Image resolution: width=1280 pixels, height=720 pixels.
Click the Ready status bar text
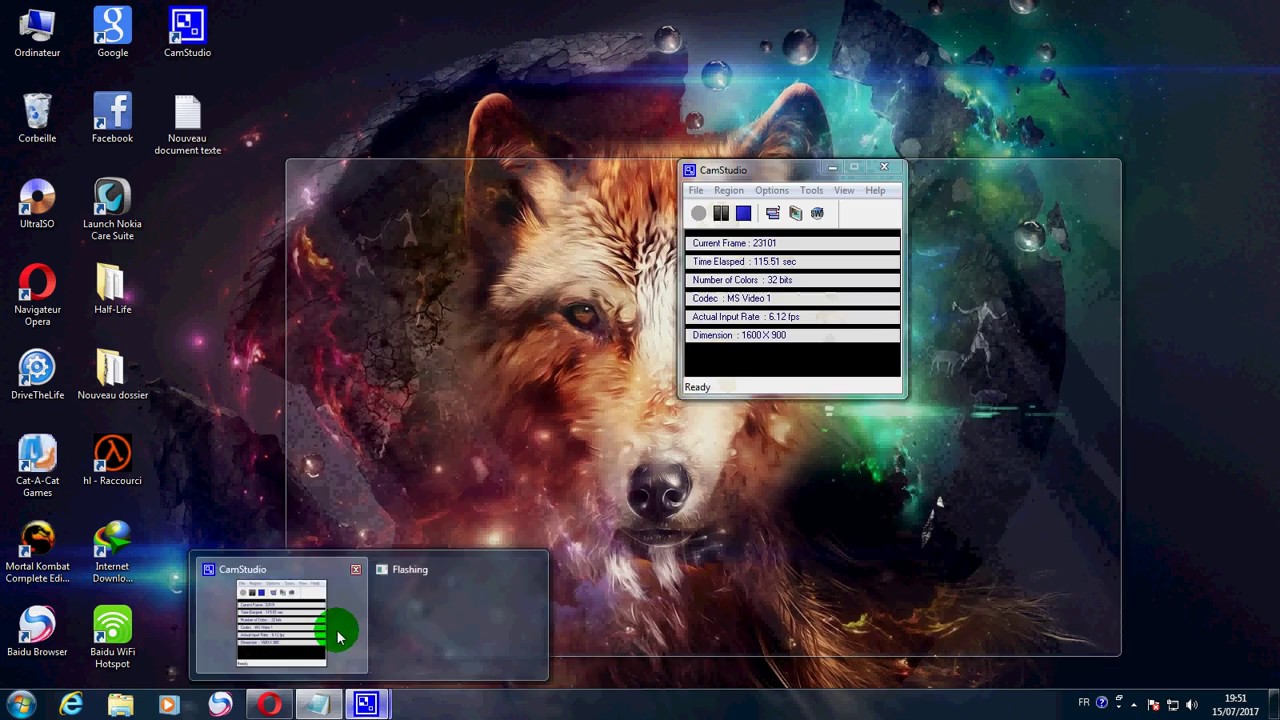tap(697, 387)
